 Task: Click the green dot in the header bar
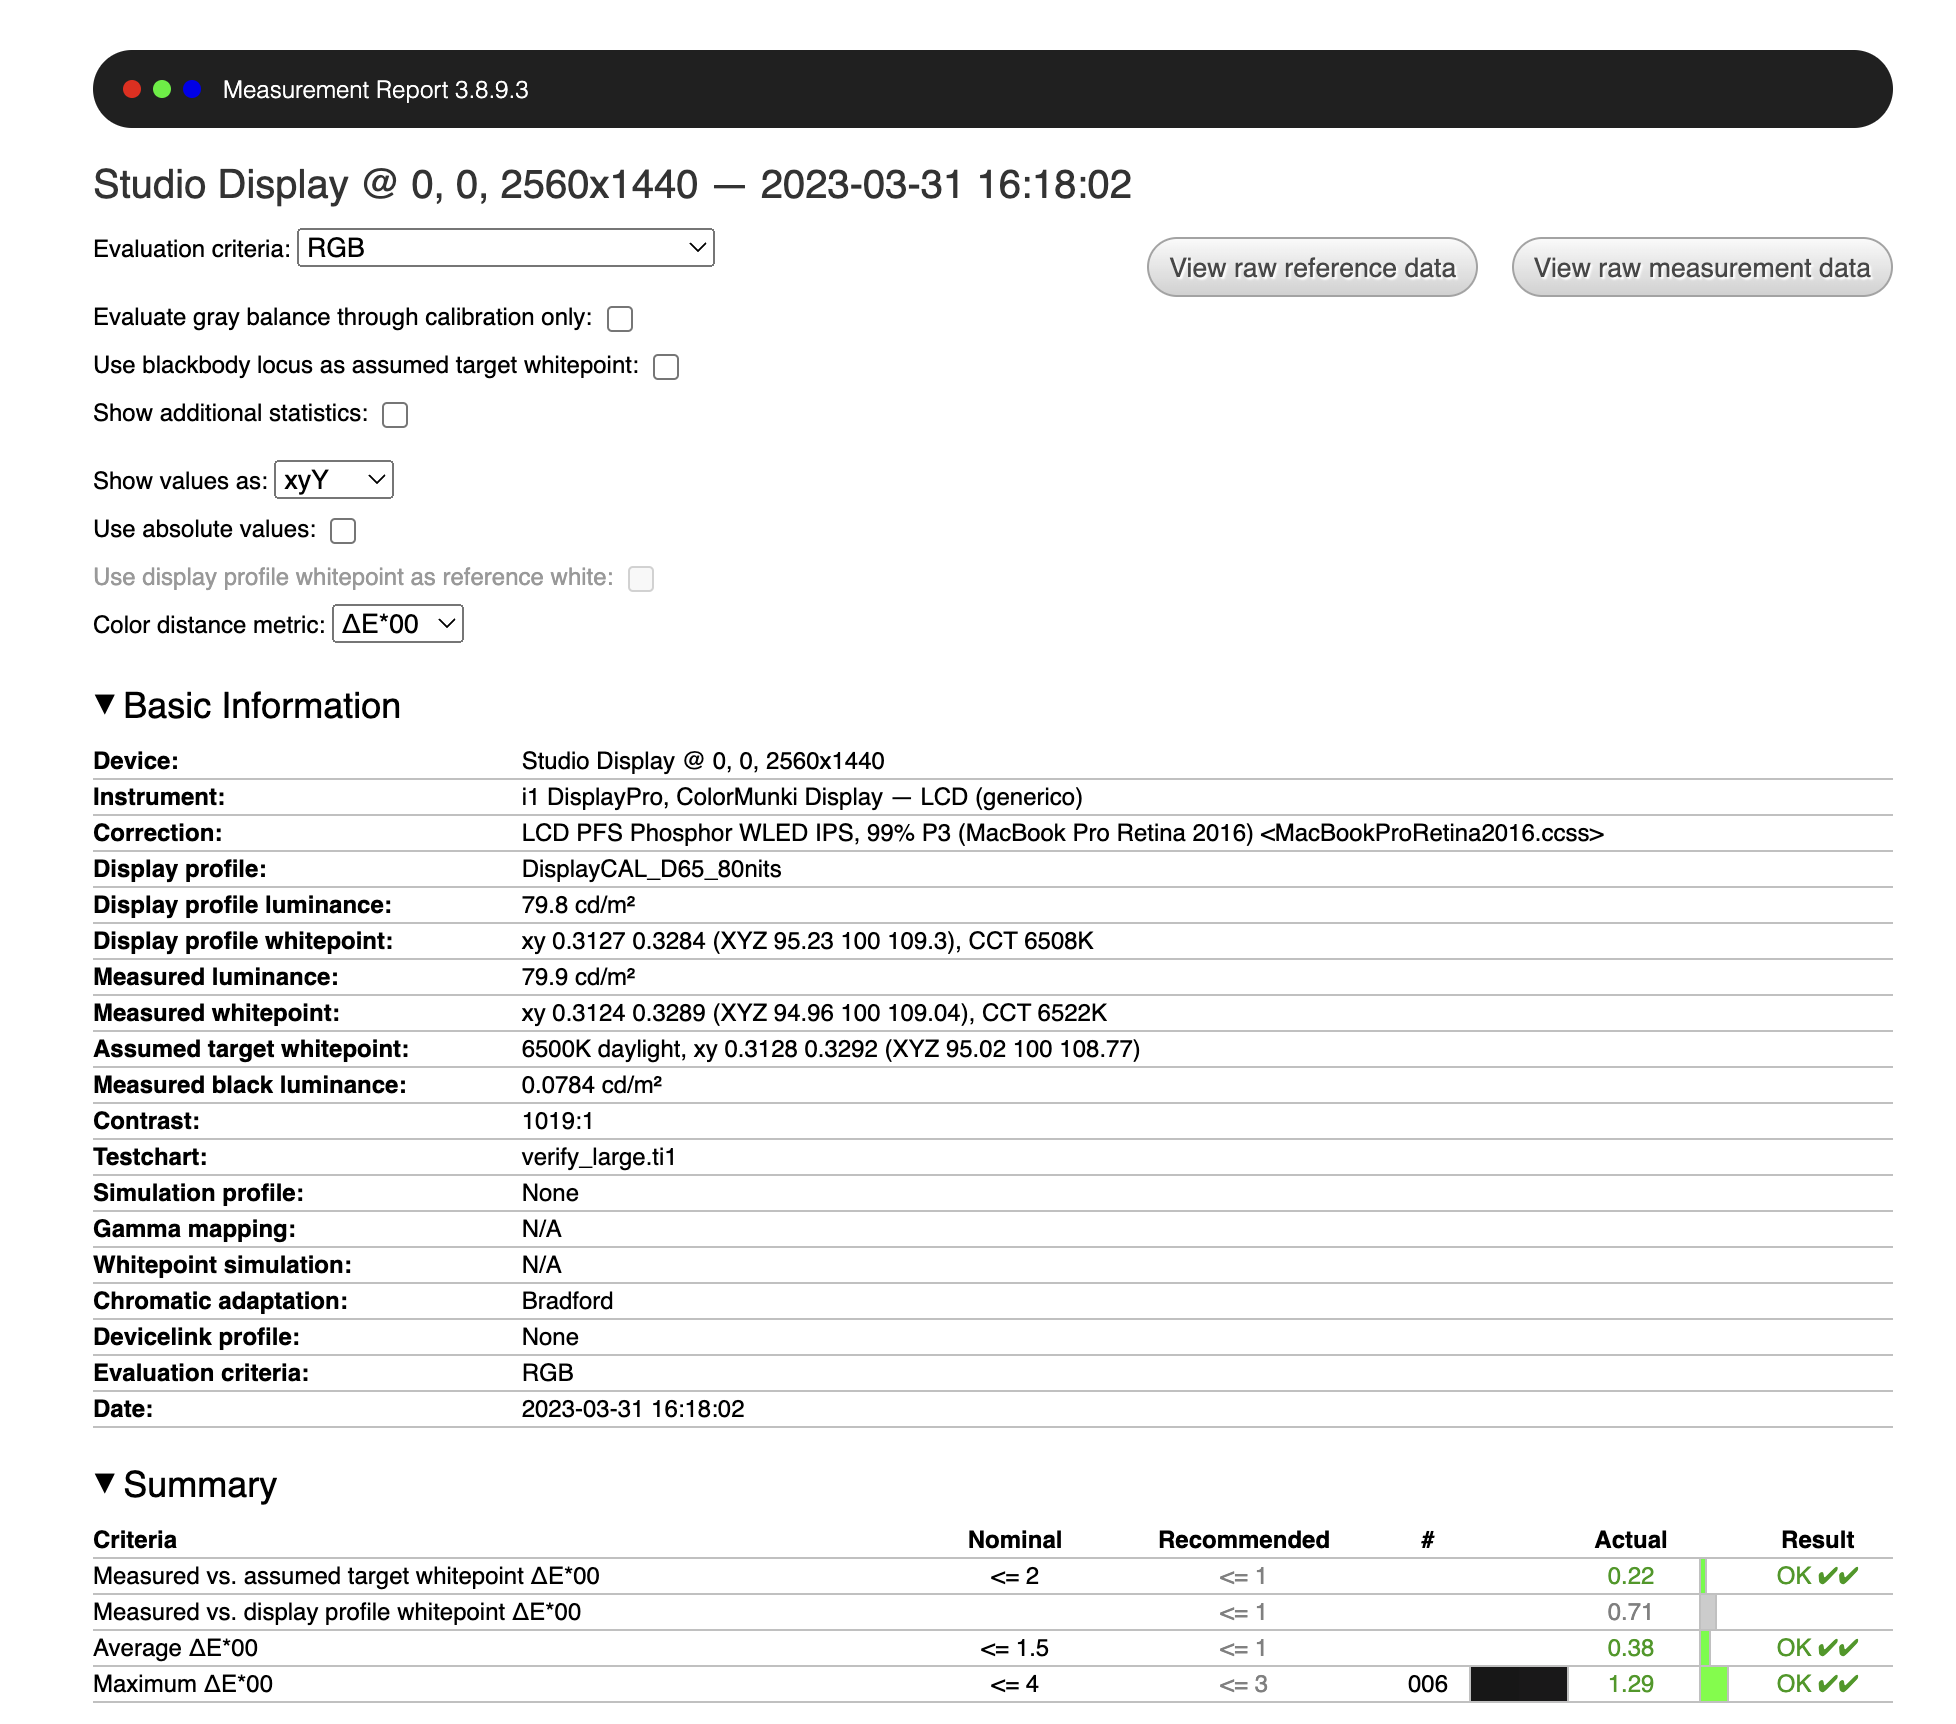point(162,90)
